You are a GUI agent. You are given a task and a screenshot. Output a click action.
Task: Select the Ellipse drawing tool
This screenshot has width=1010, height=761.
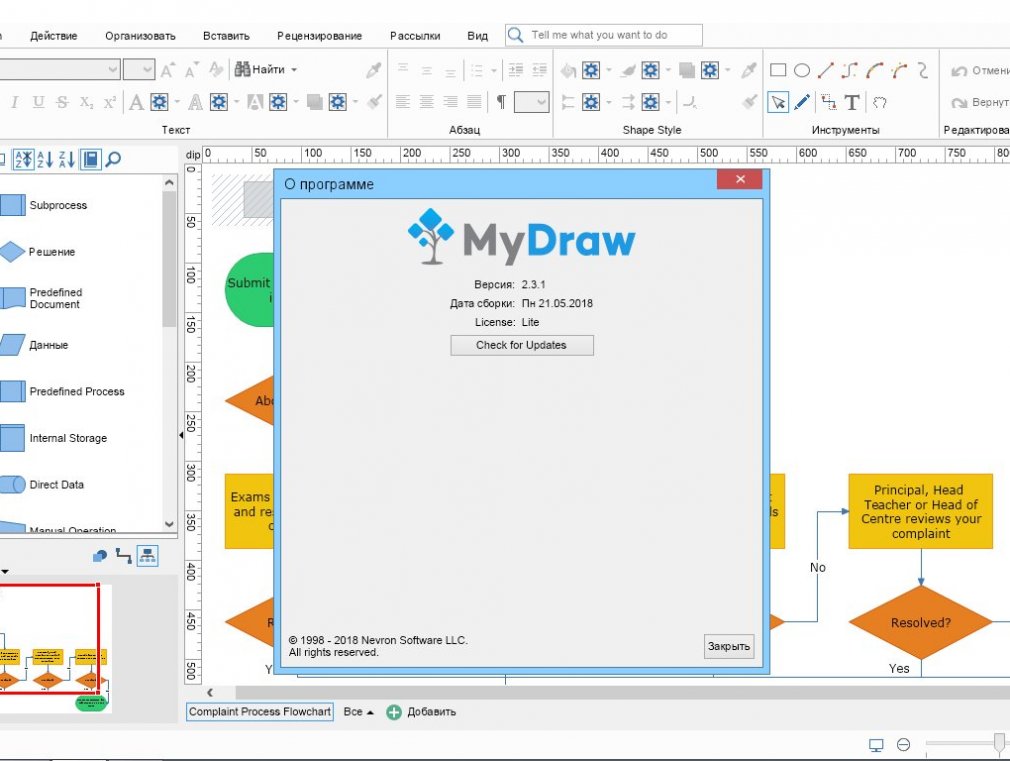click(802, 70)
